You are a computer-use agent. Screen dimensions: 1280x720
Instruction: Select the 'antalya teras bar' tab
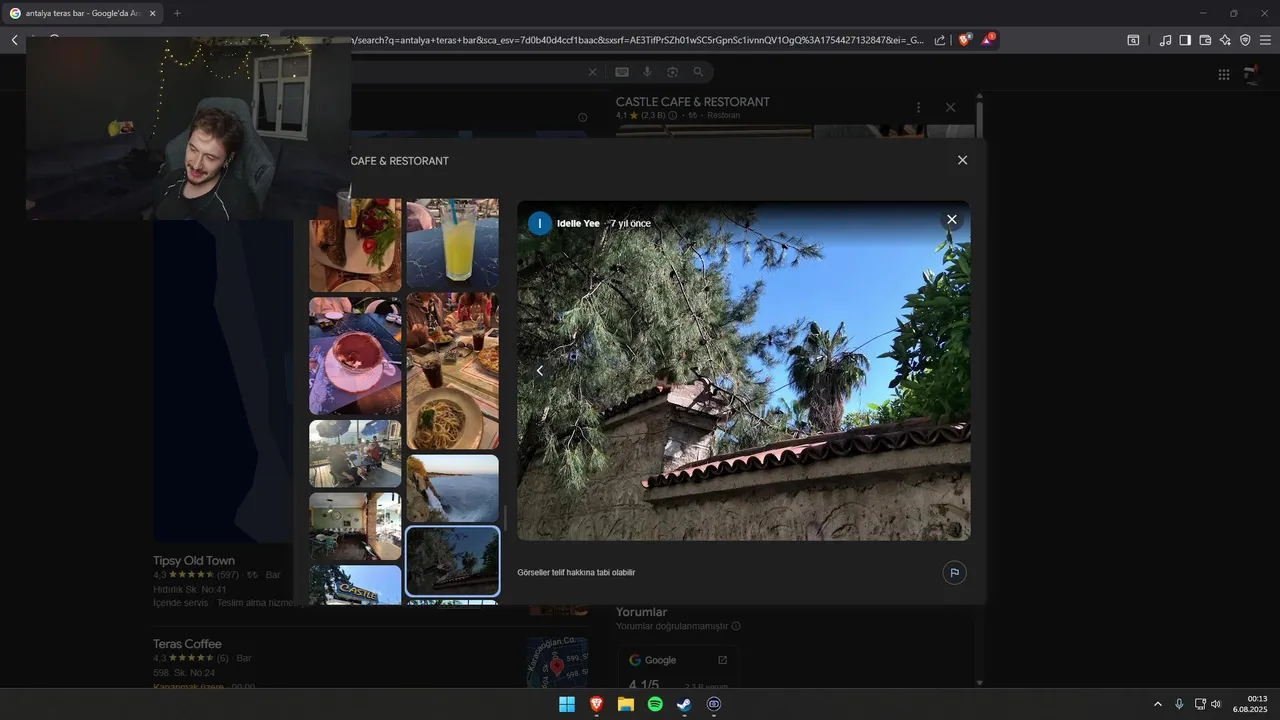(x=83, y=13)
